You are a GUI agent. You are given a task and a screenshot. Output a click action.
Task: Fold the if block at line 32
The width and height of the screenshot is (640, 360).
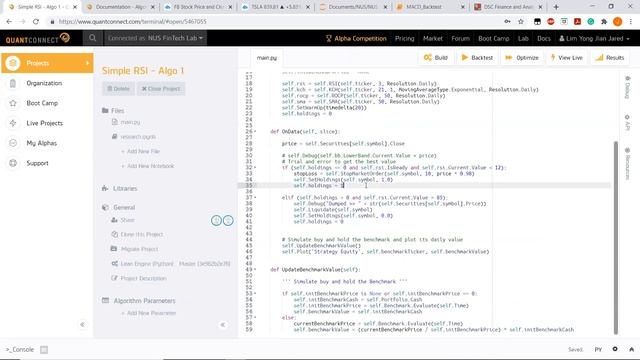[x=256, y=167]
